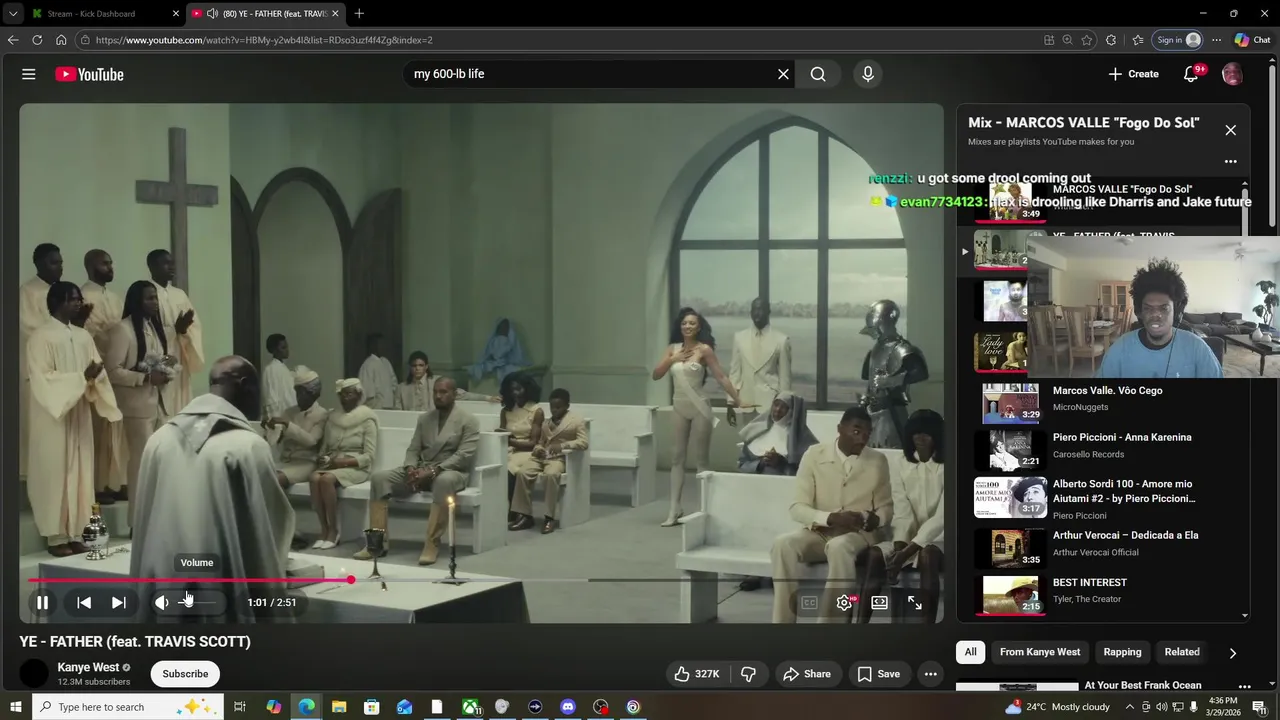
Task: Open the YouTube hamburger guide menu
Action: coord(29,74)
